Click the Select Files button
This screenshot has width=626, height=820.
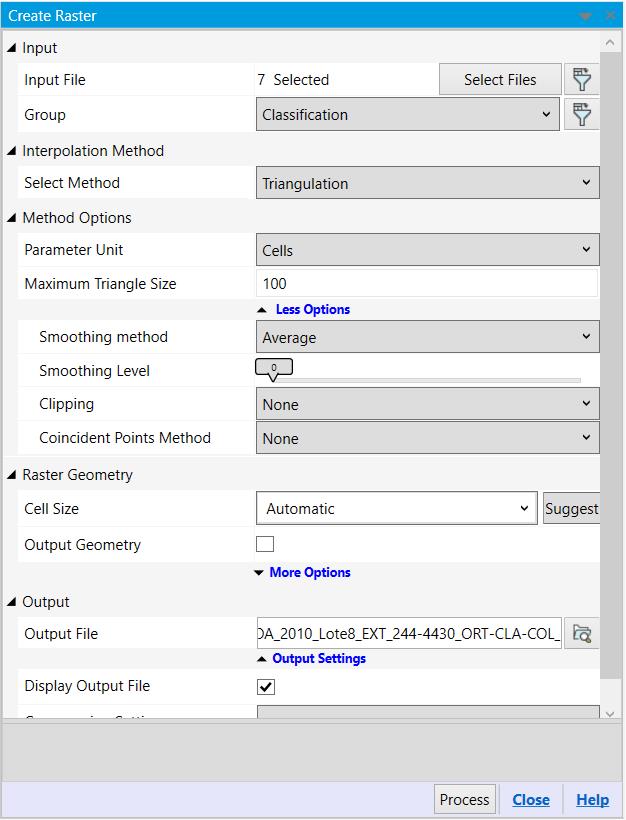(x=500, y=80)
